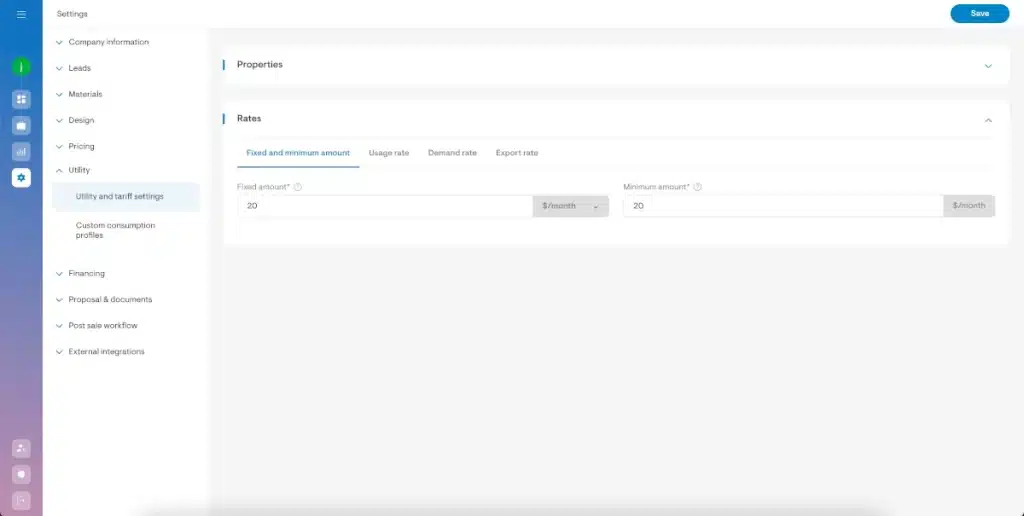Click the help icon beside Minimum amount

coord(697,187)
